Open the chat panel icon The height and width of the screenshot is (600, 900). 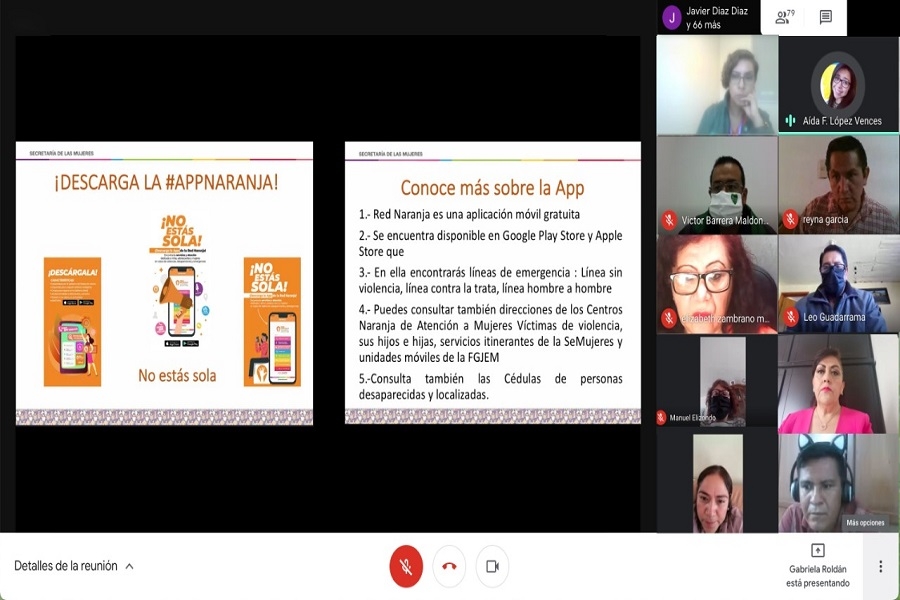826,17
